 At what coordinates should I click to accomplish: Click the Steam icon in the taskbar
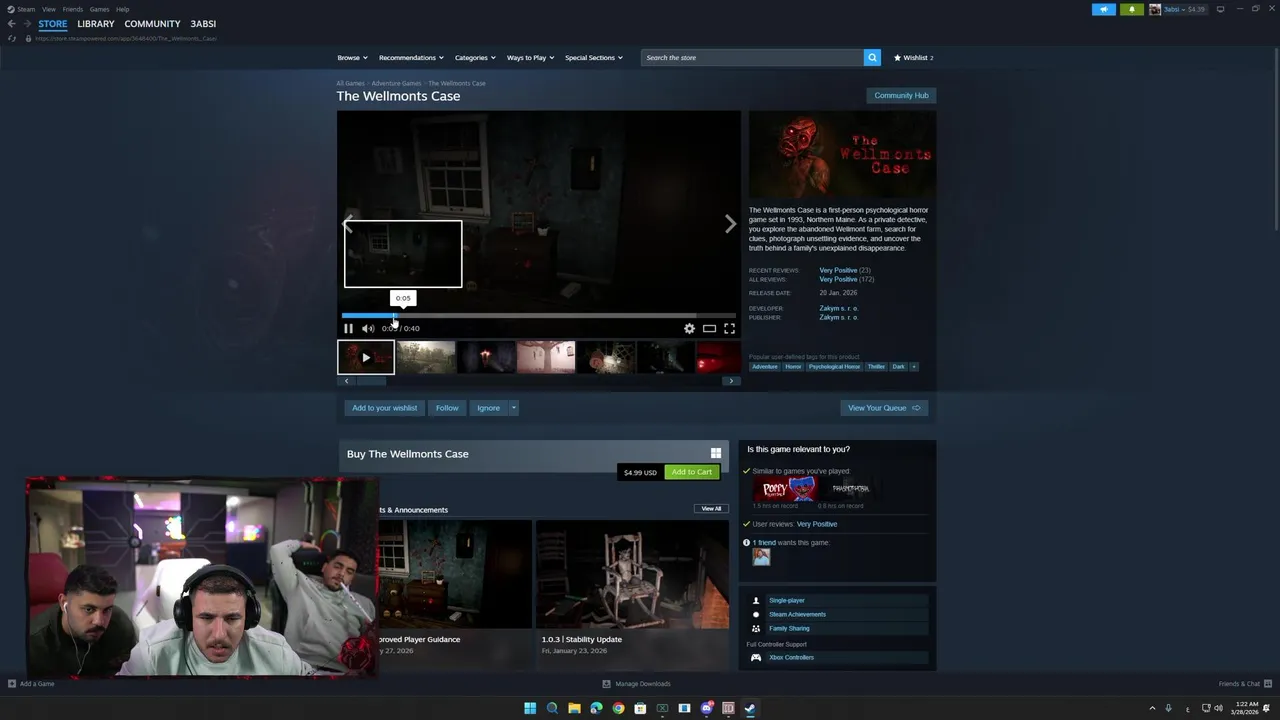(750, 708)
